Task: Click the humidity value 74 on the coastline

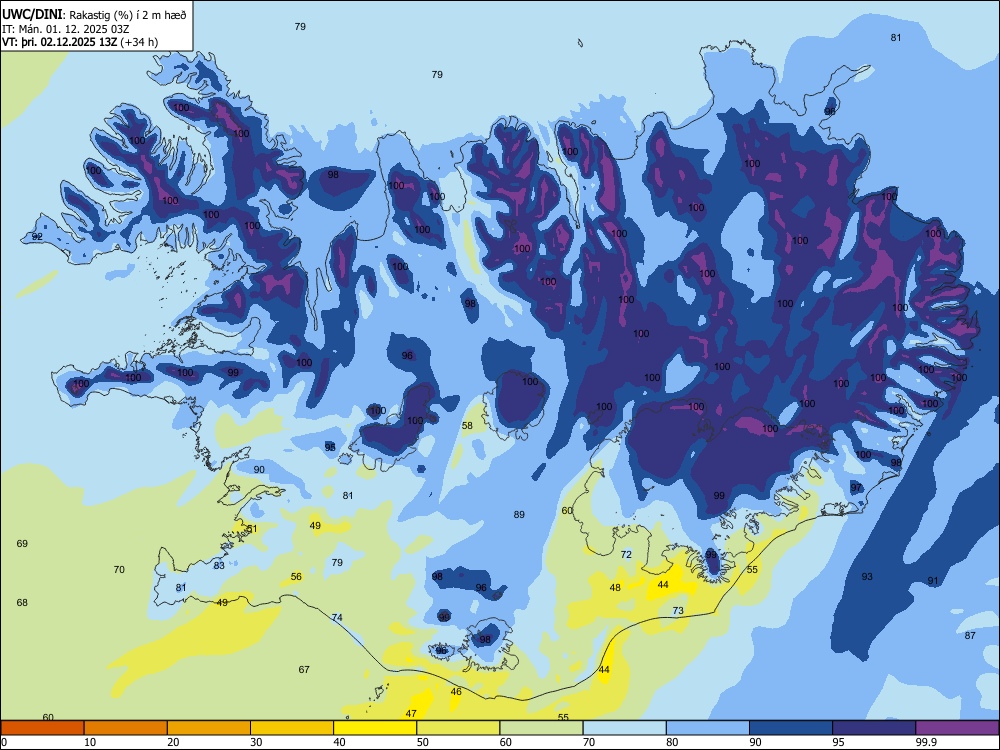Action: pos(337,617)
